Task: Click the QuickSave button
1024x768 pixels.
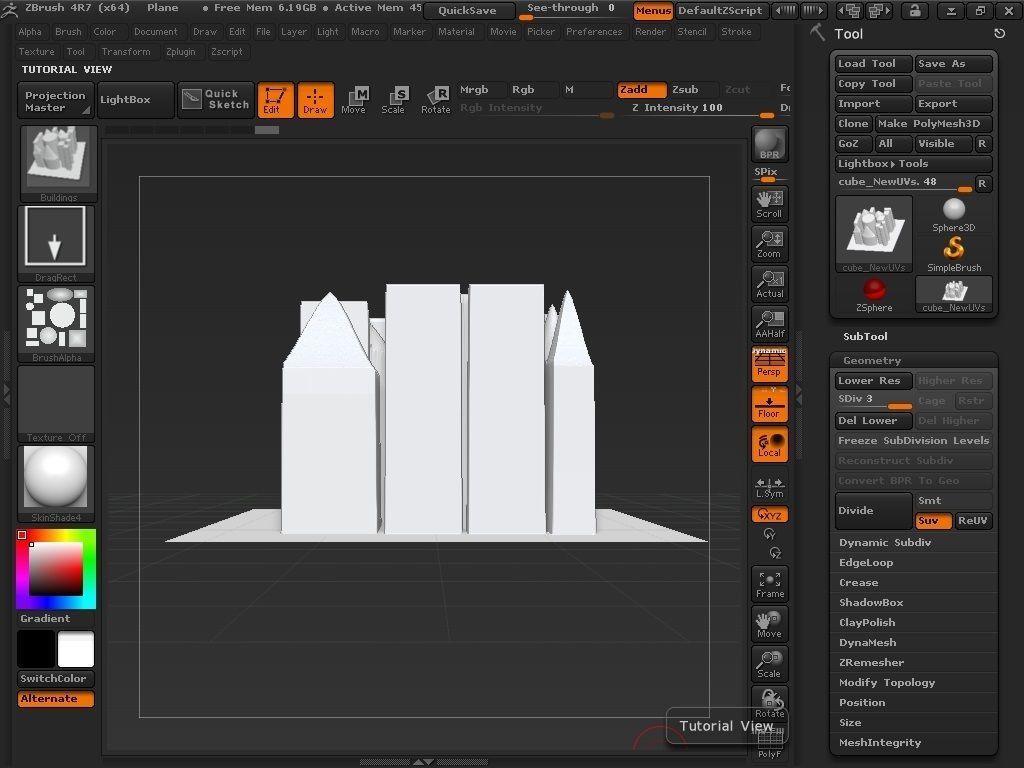Action: (468, 10)
